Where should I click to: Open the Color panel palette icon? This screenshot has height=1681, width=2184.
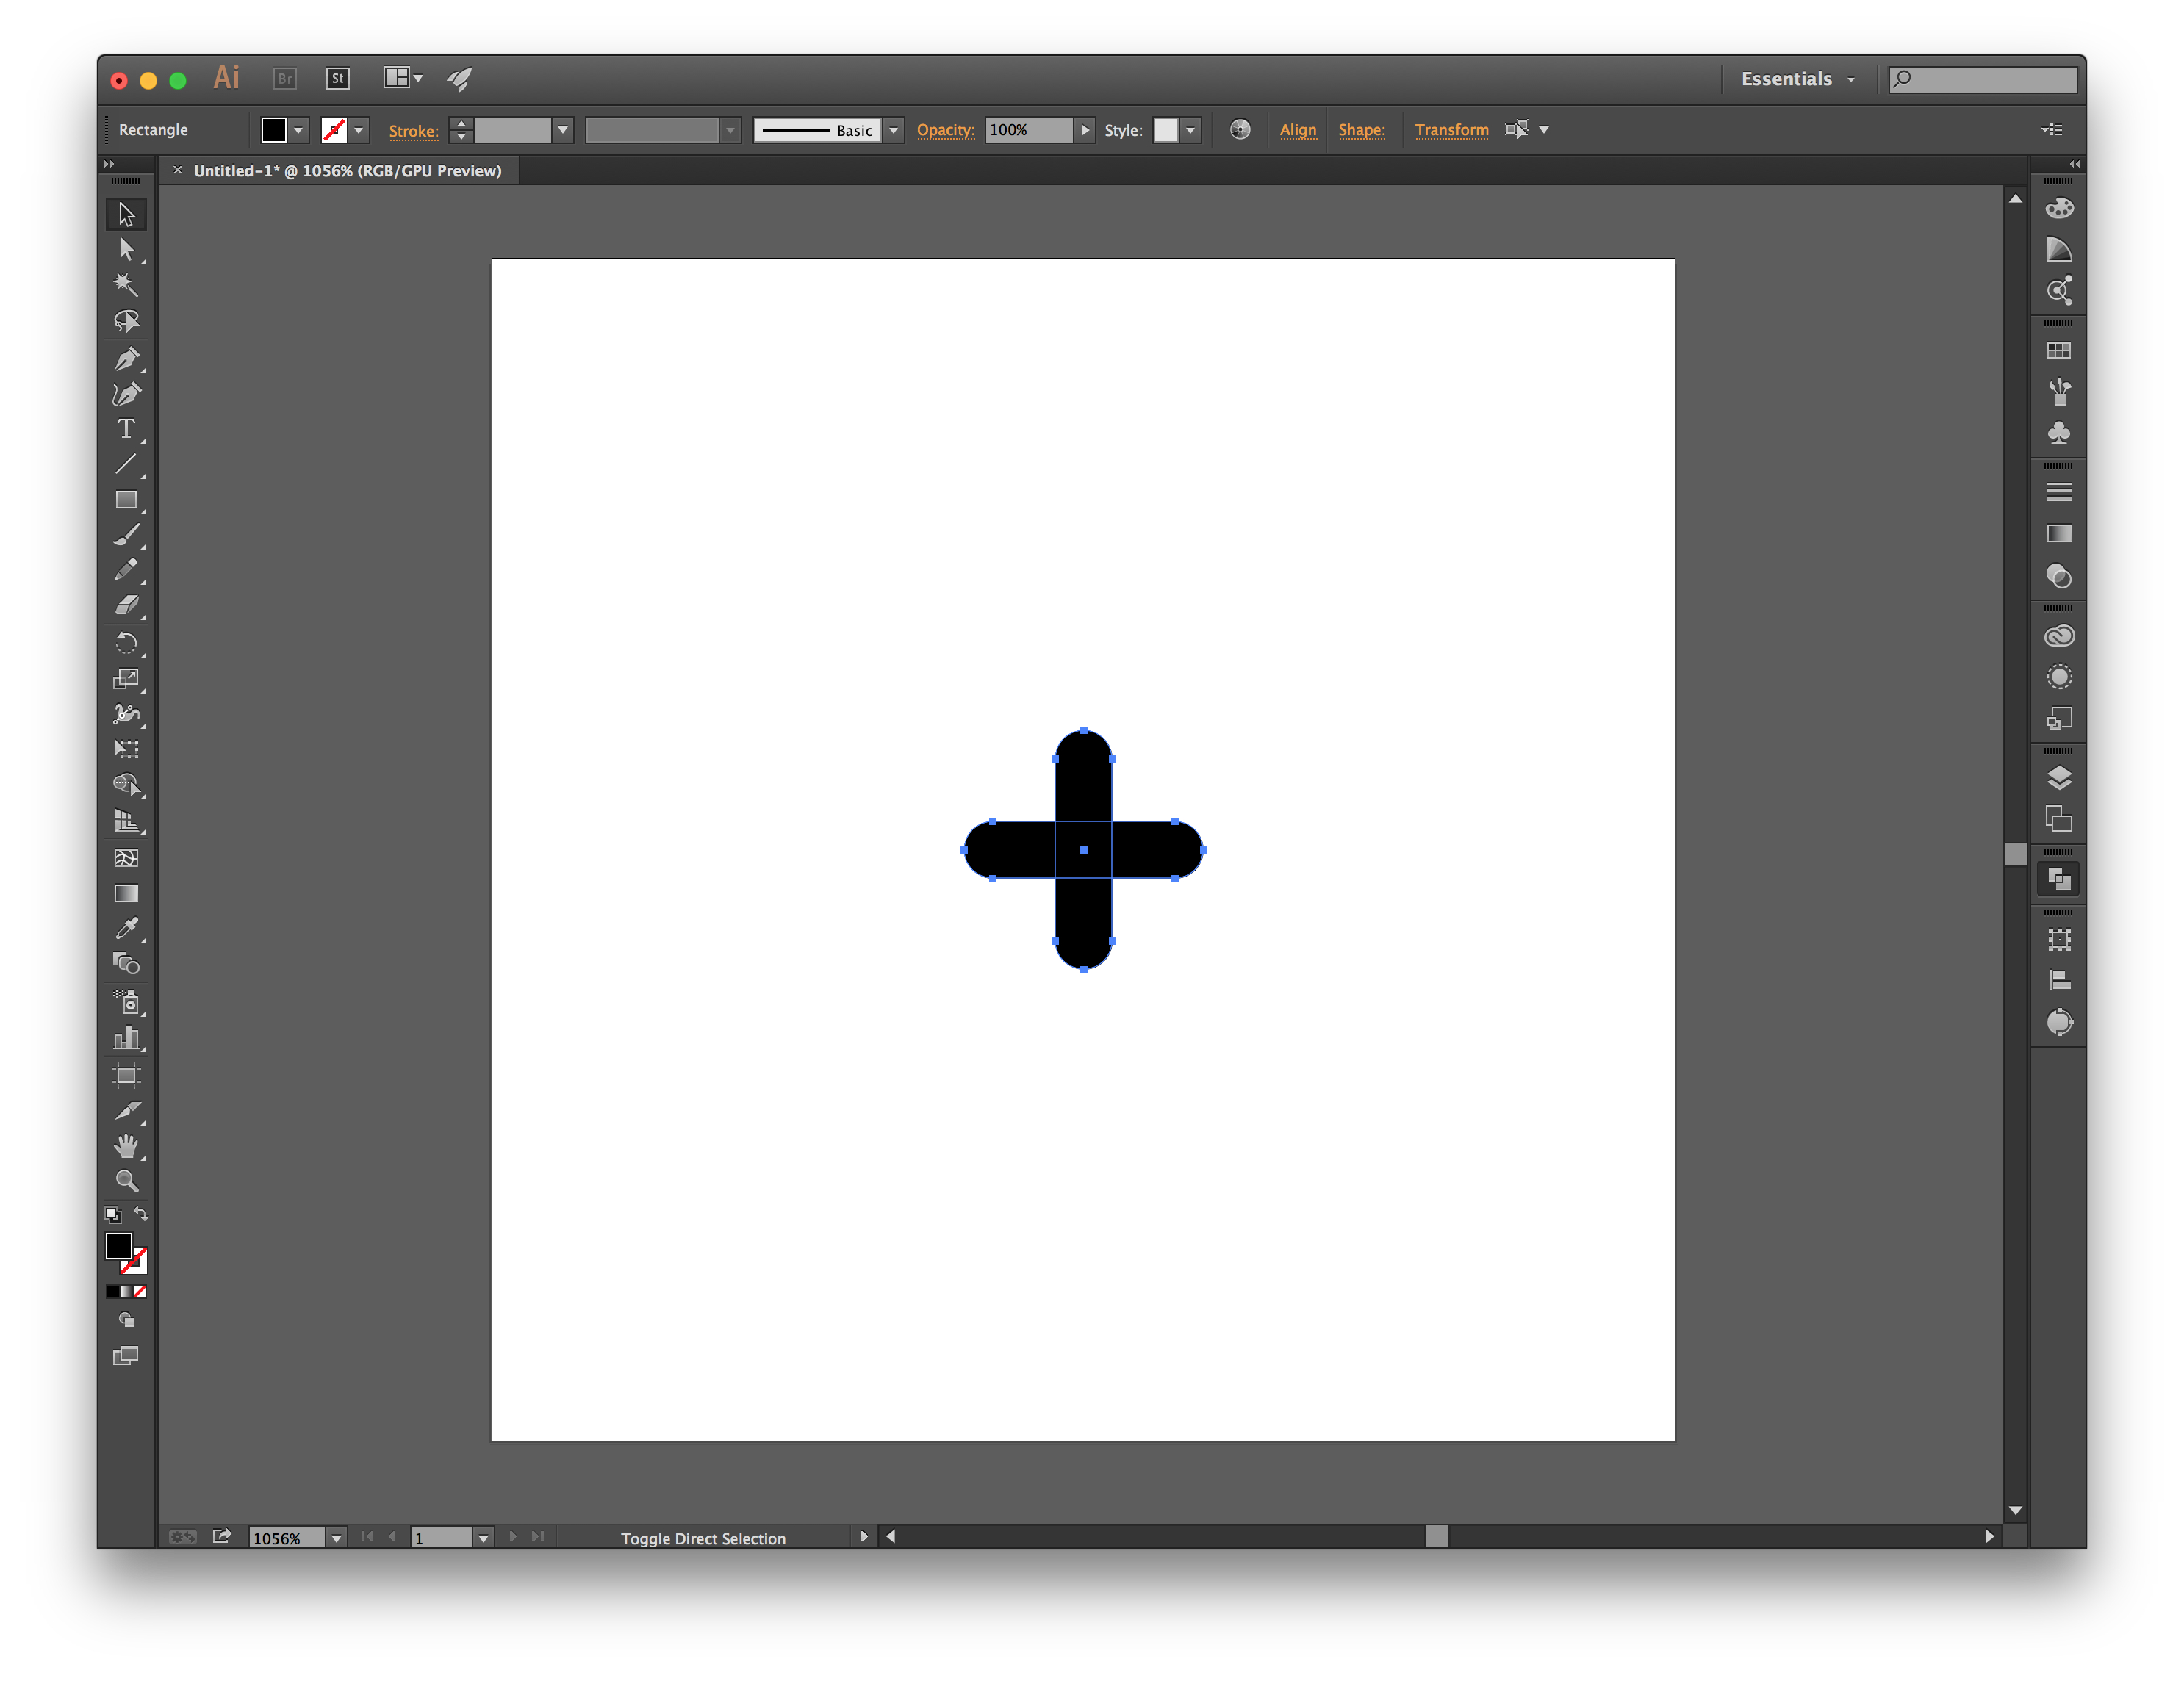tap(2059, 208)
